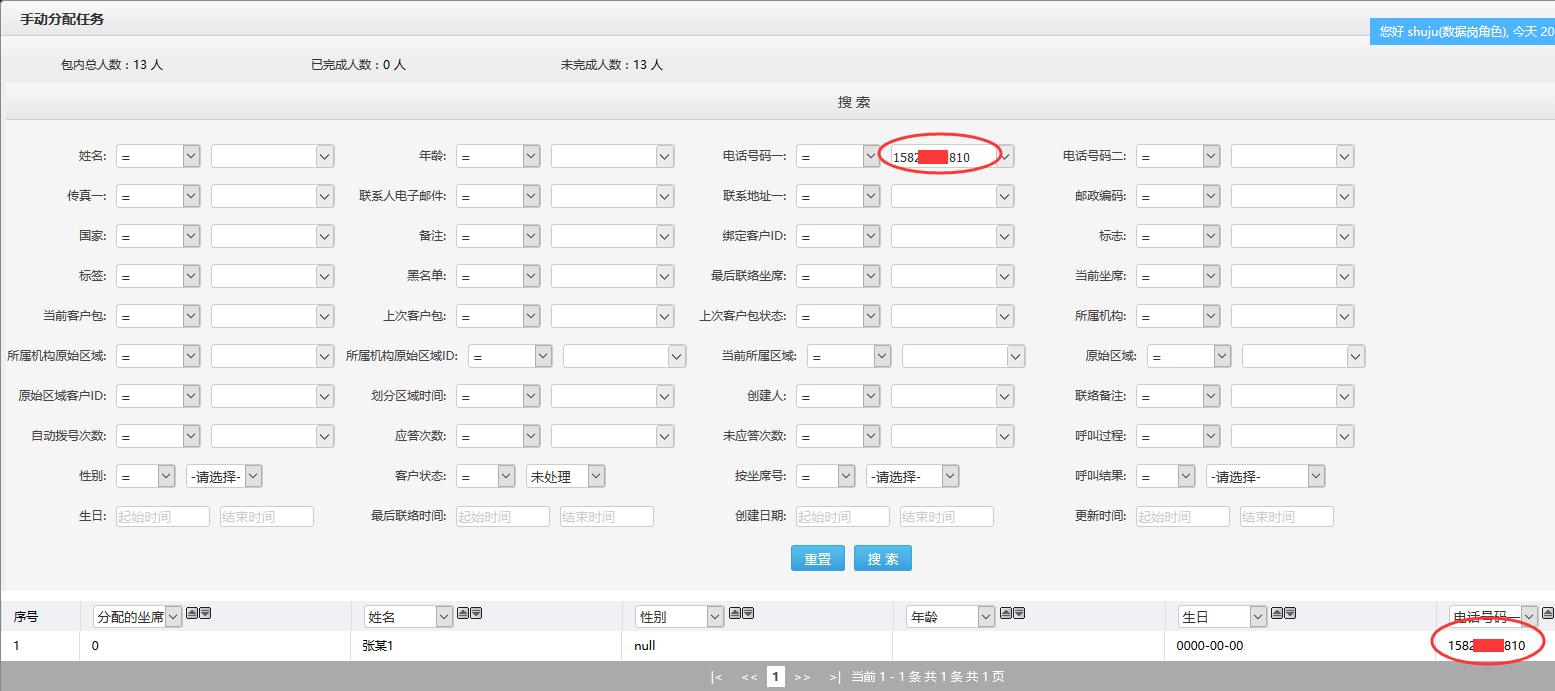Viewport: 1555px width, 691px height.
Task: Open the 性别 请选择 value dropdown
Action: click(224, 477)
